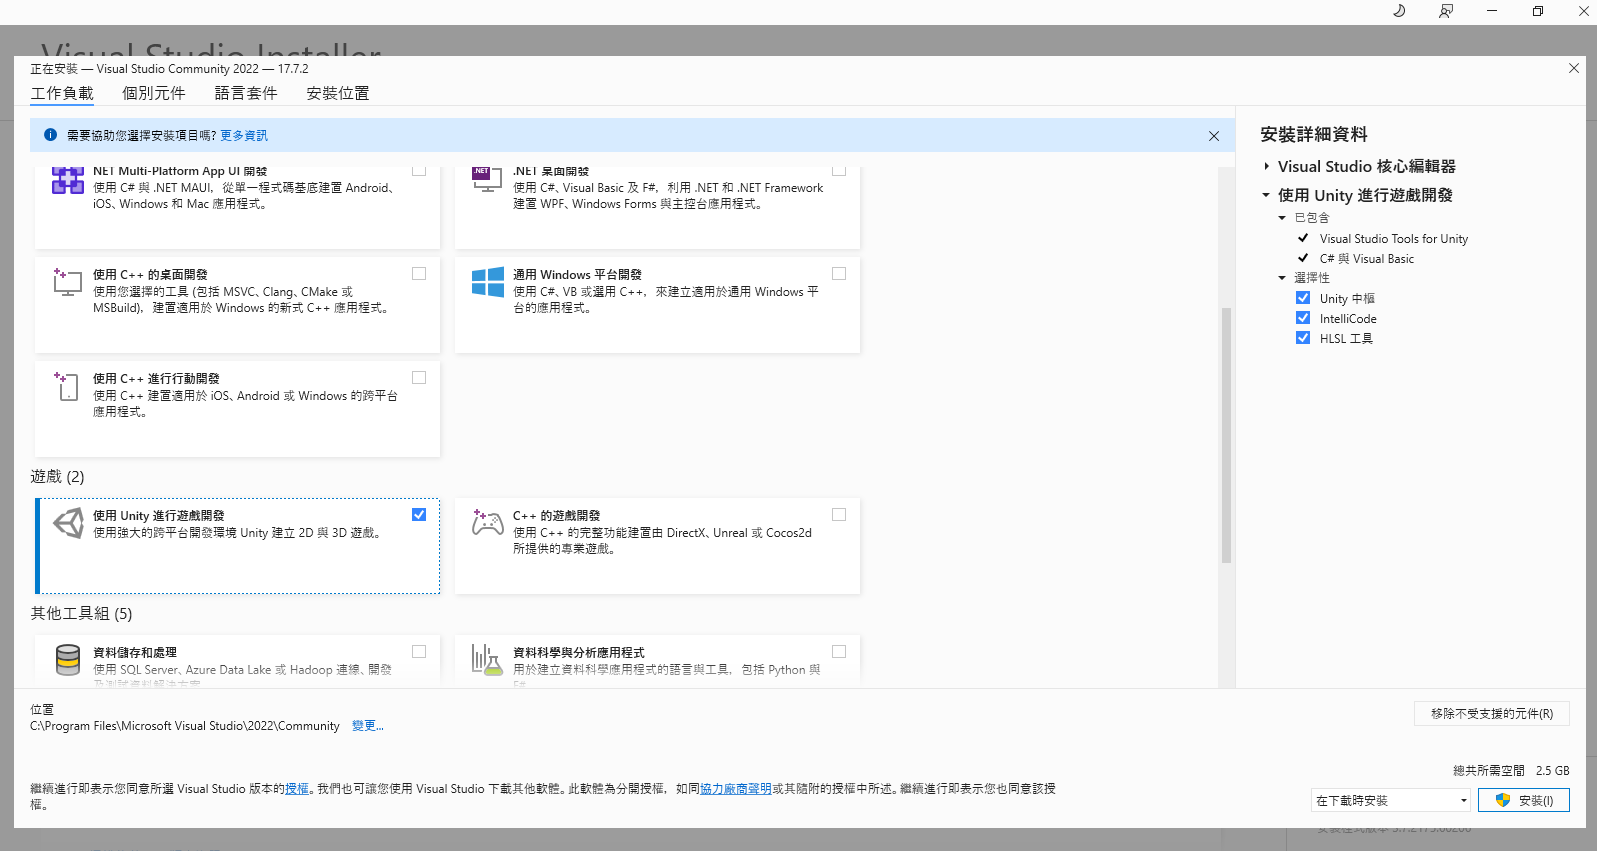Screen dimensions: 1597x851
Task: Click the Games (2) section heading
Action: tap(58, 477)
